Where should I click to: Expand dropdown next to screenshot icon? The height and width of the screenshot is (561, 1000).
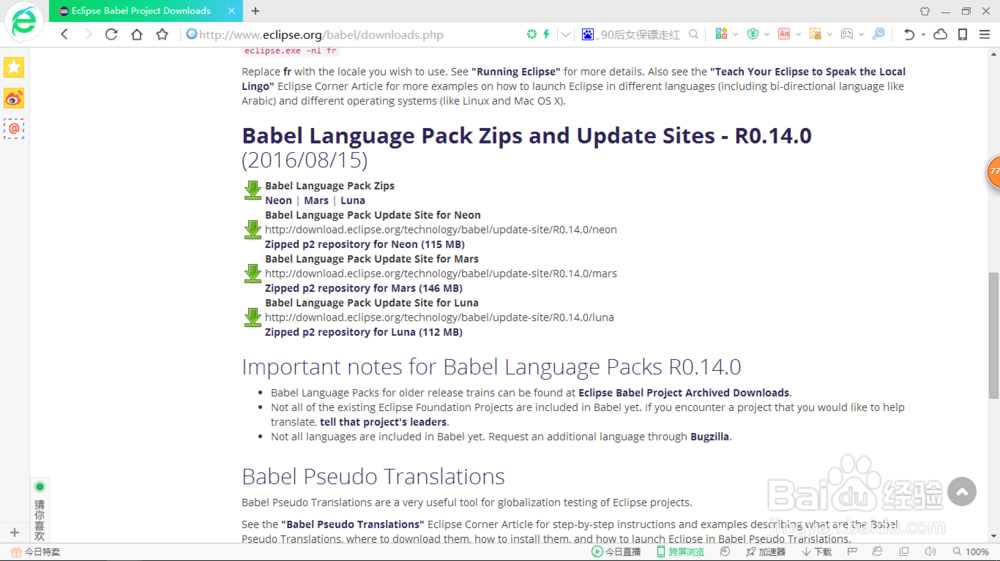point(829,34)
